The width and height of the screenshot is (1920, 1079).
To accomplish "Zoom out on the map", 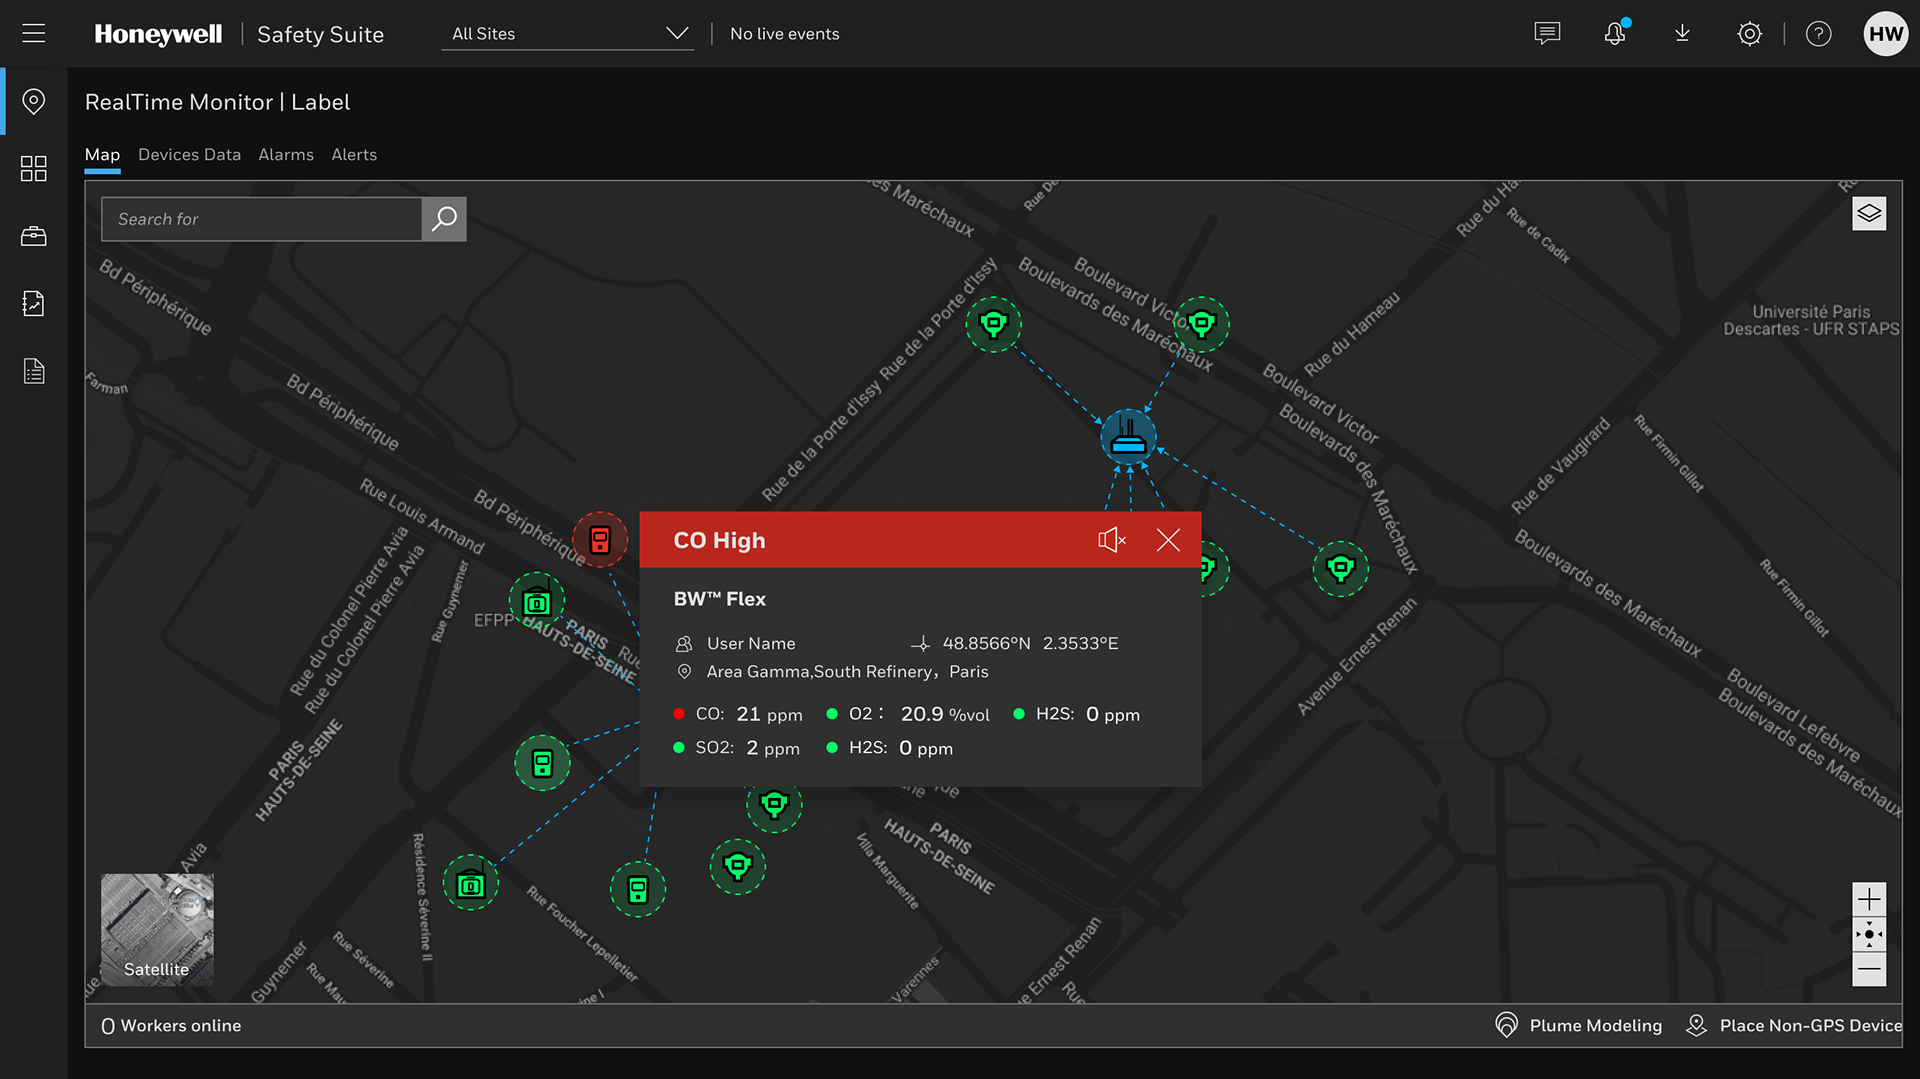I will coord(1869,969).
